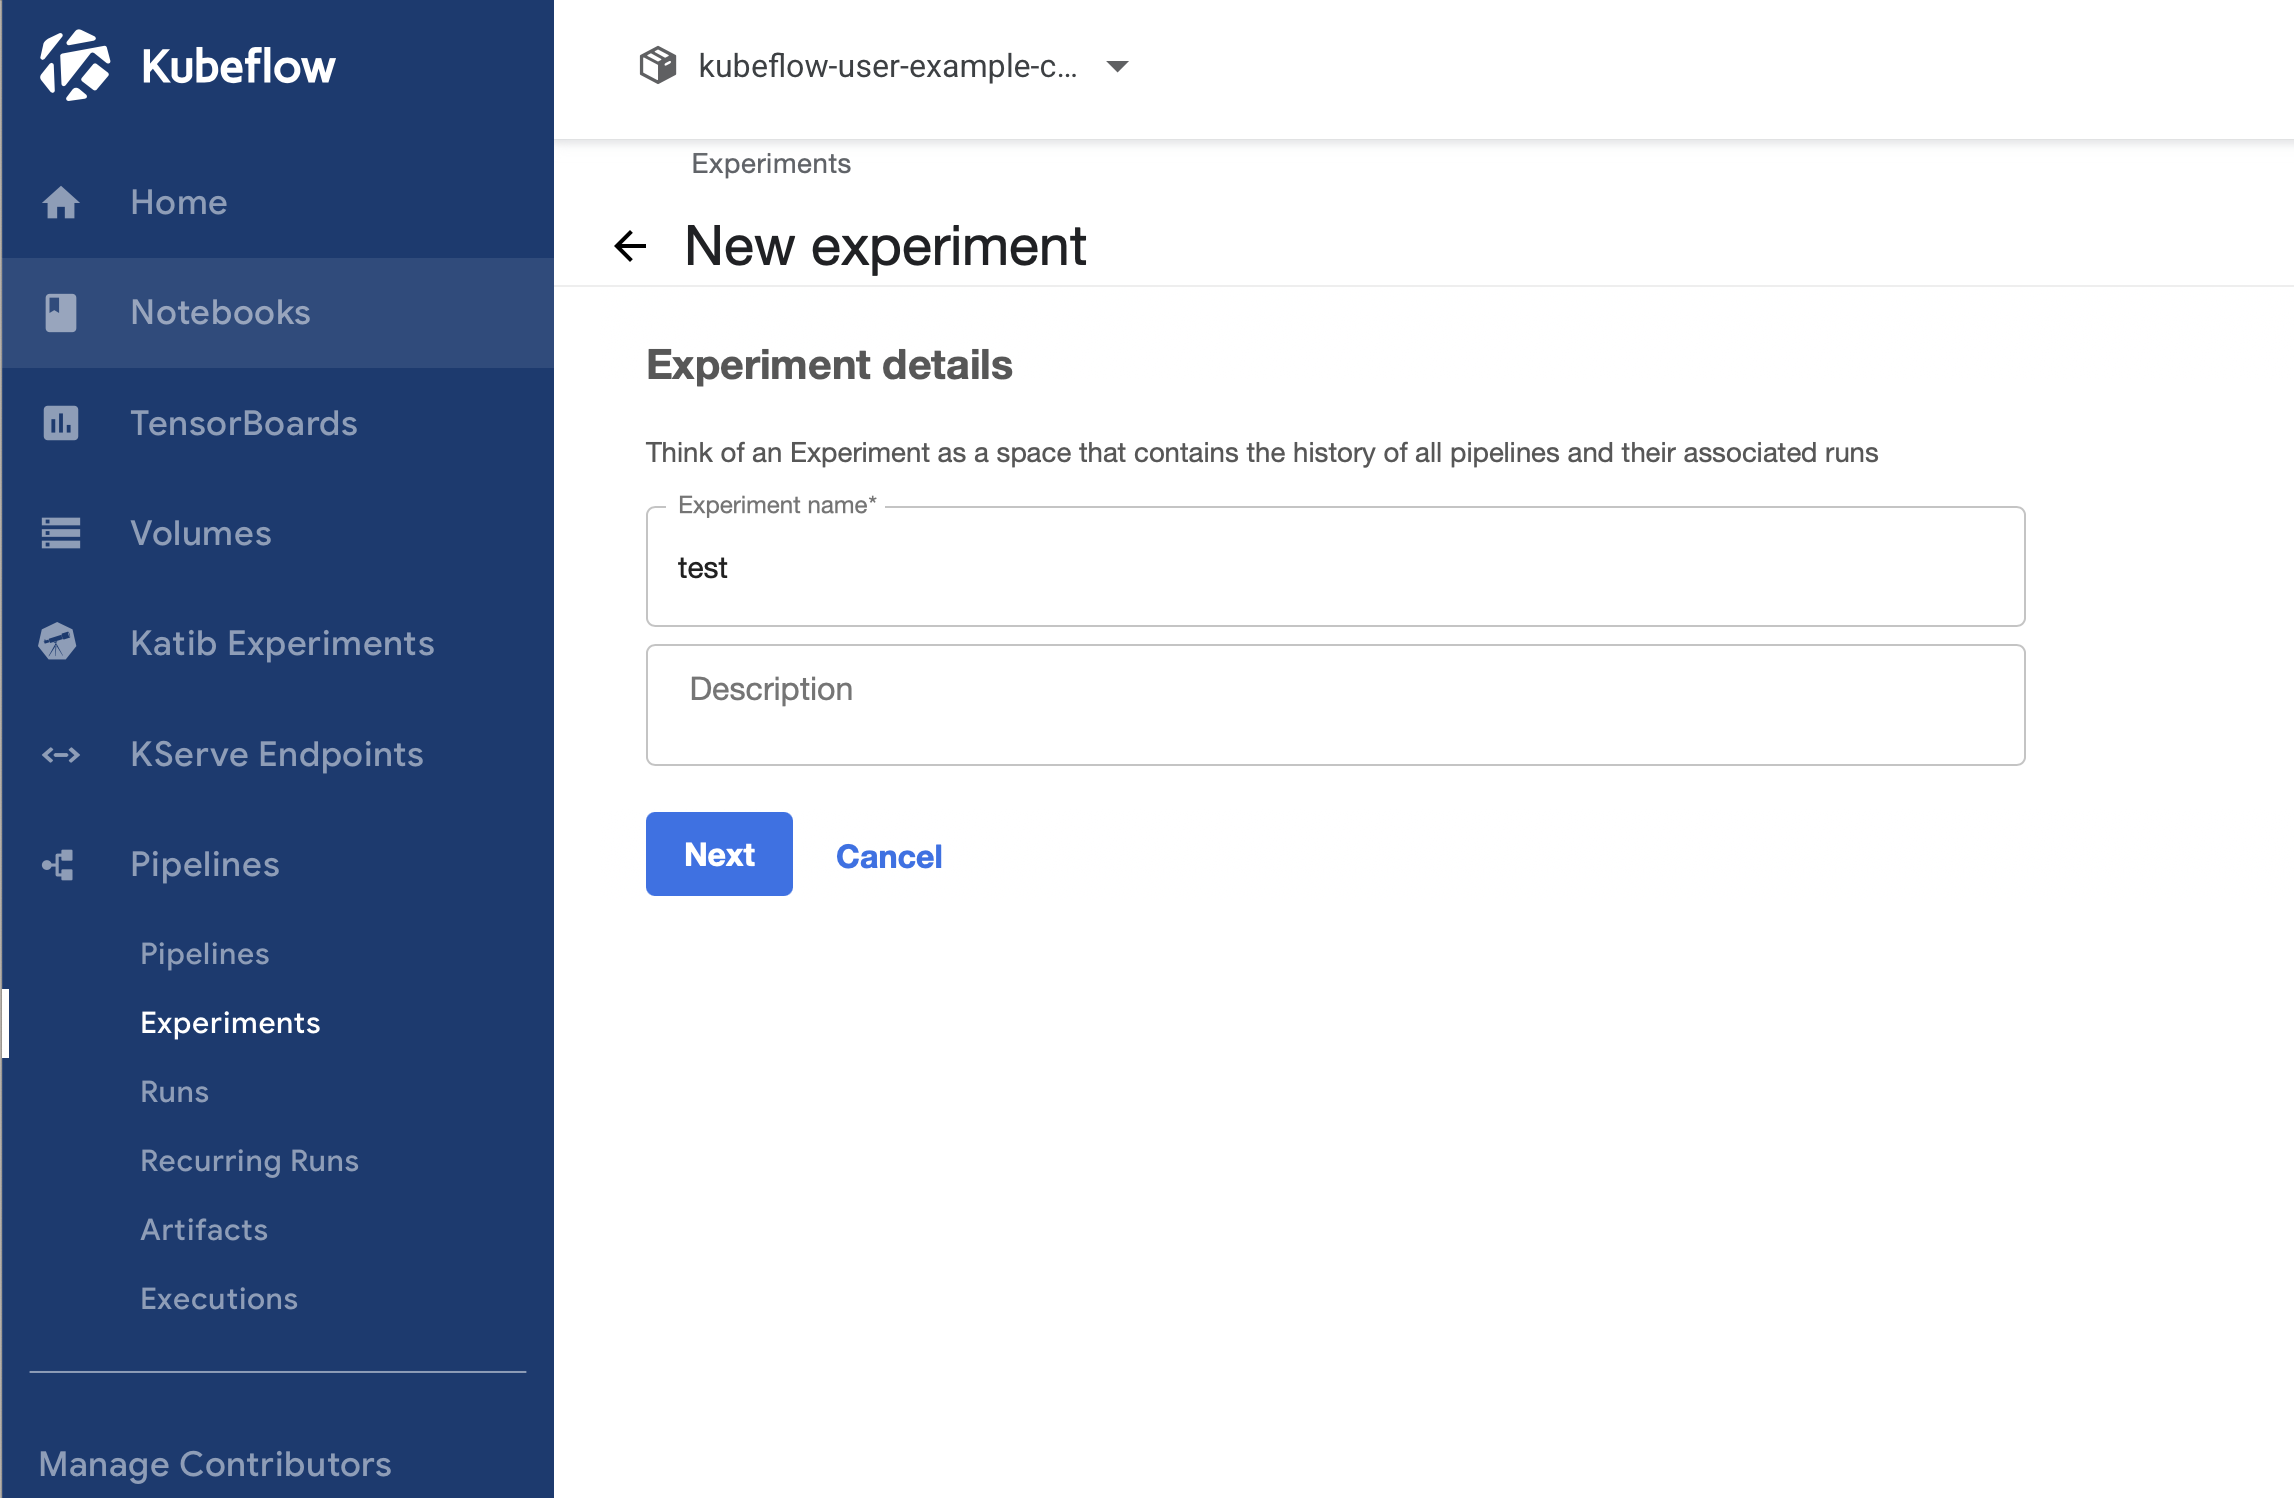
Task: Click the TensorBoards chart icon
Action: pos(61,423)
